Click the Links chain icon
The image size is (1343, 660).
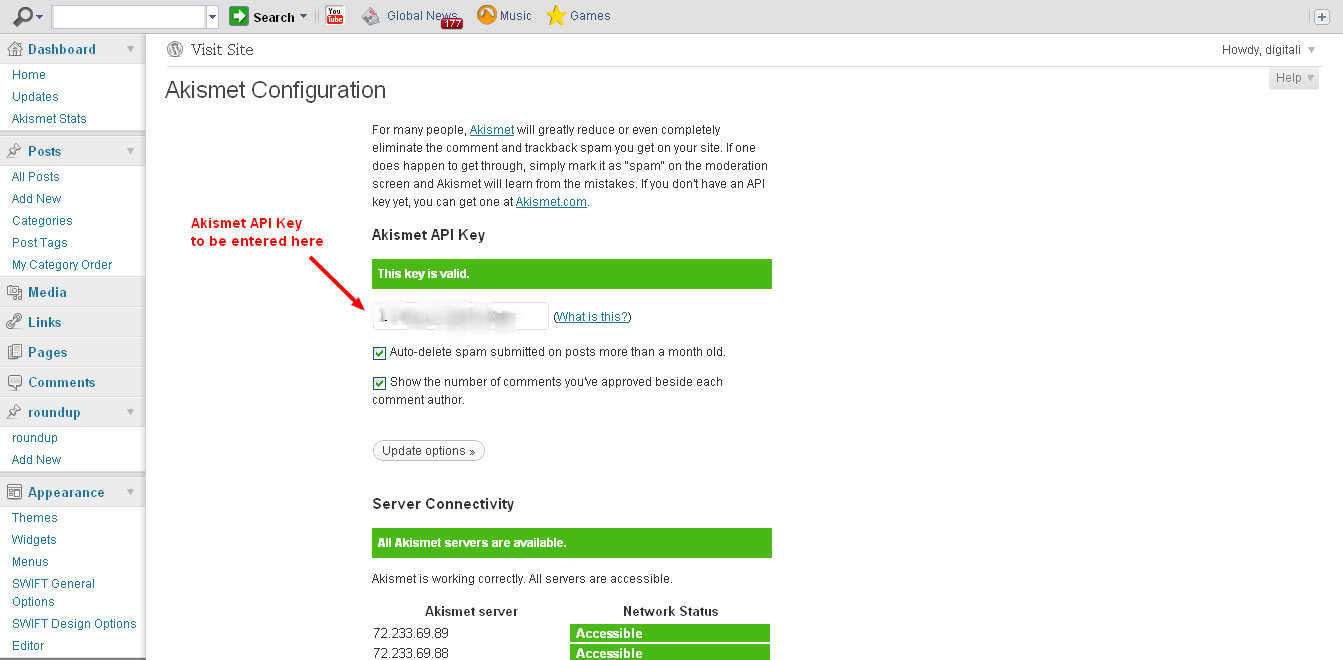[14, 322]
